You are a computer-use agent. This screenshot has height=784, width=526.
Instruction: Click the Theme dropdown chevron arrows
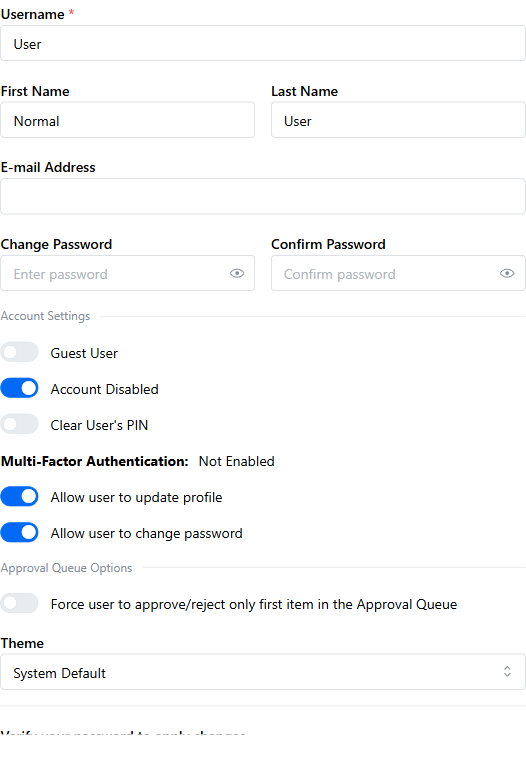(x=507, y=672)
